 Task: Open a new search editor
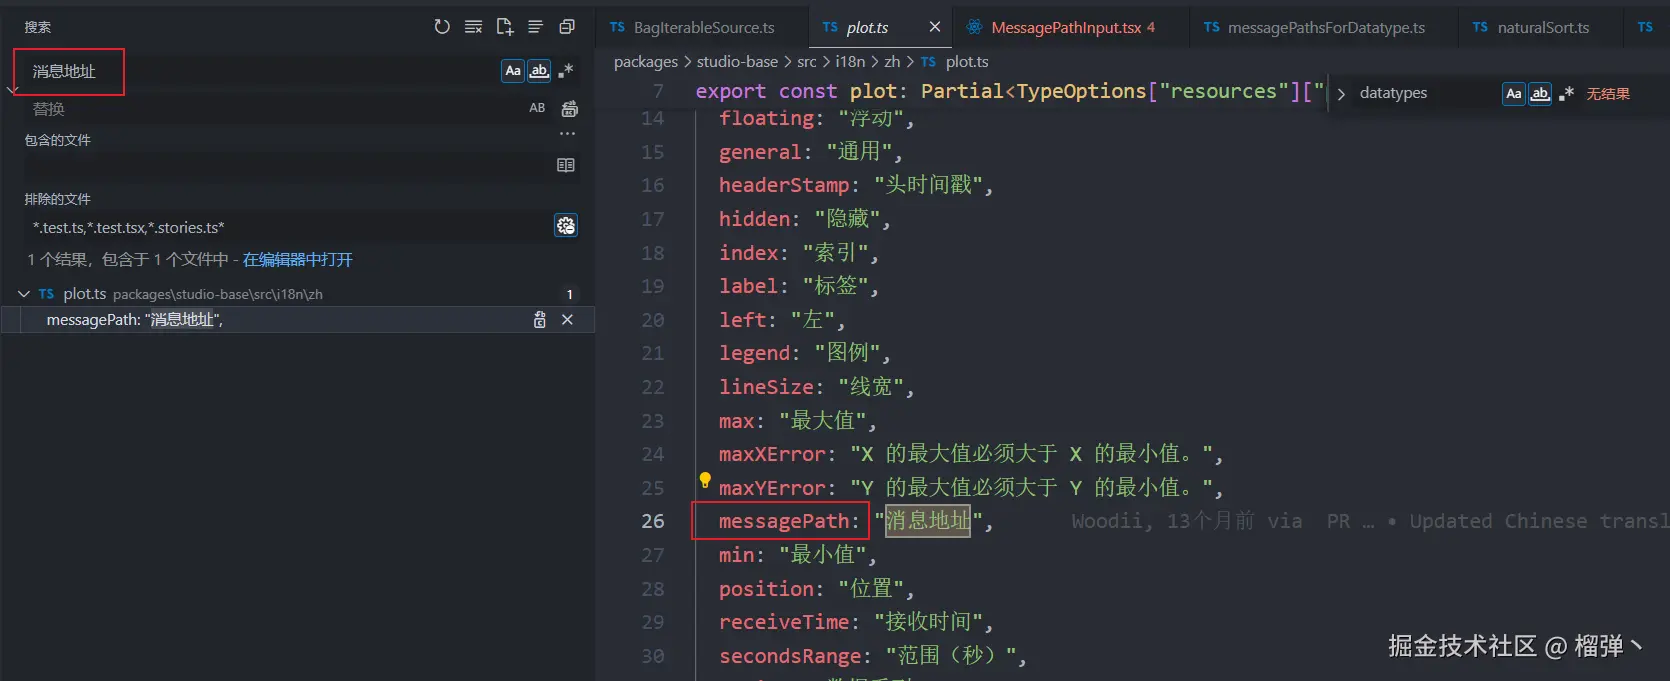click(505, 27)
